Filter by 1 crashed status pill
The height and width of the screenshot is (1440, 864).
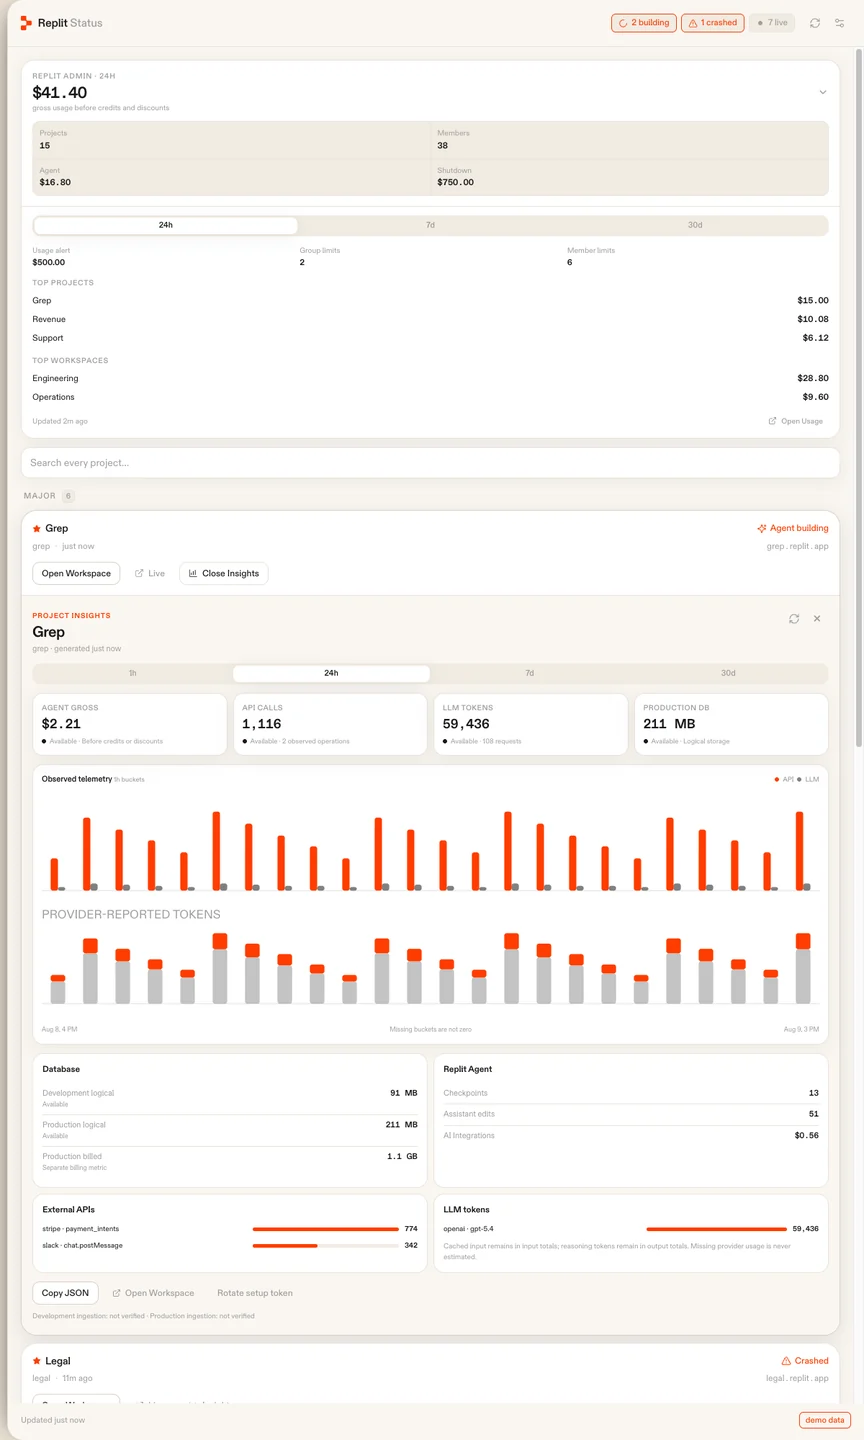pyautogui.click(x=712, y=22)
